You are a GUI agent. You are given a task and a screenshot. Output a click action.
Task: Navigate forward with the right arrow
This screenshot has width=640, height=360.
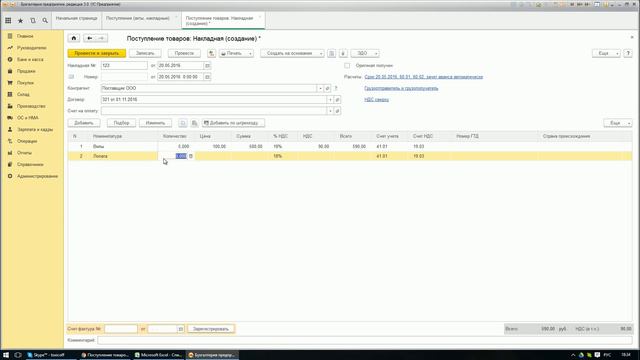[x=102, y=38]
